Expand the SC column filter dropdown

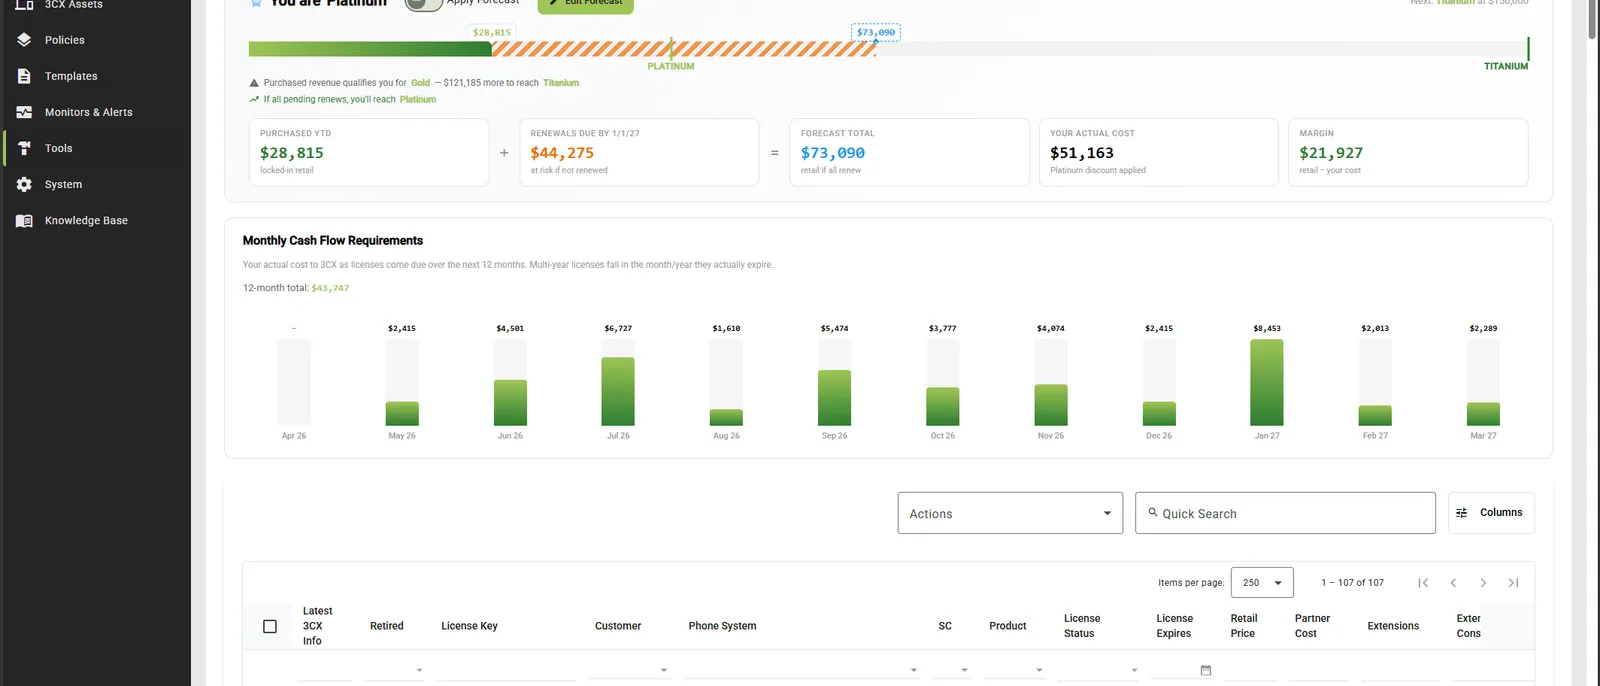pos(964,670)
